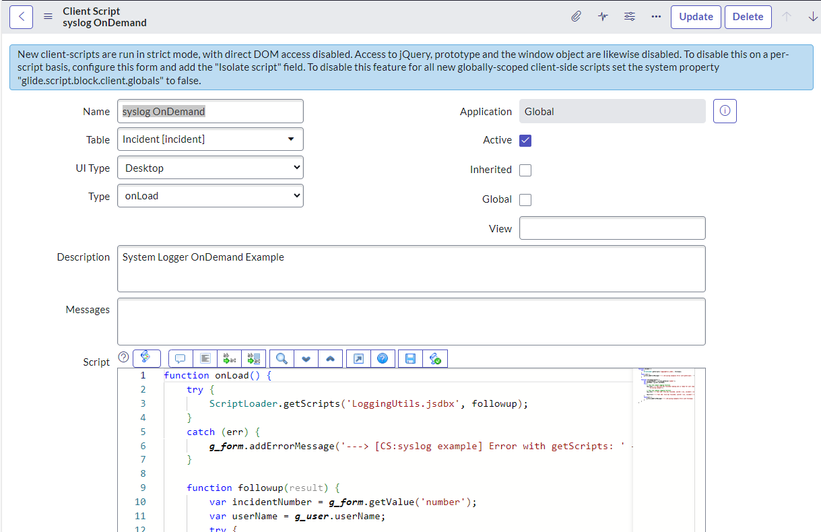
Task: Click line number 9 in the gutter
Action: 143,487
